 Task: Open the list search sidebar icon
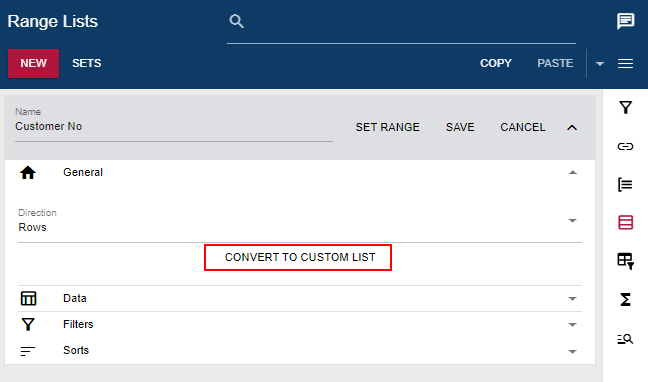tap(625, 339)
